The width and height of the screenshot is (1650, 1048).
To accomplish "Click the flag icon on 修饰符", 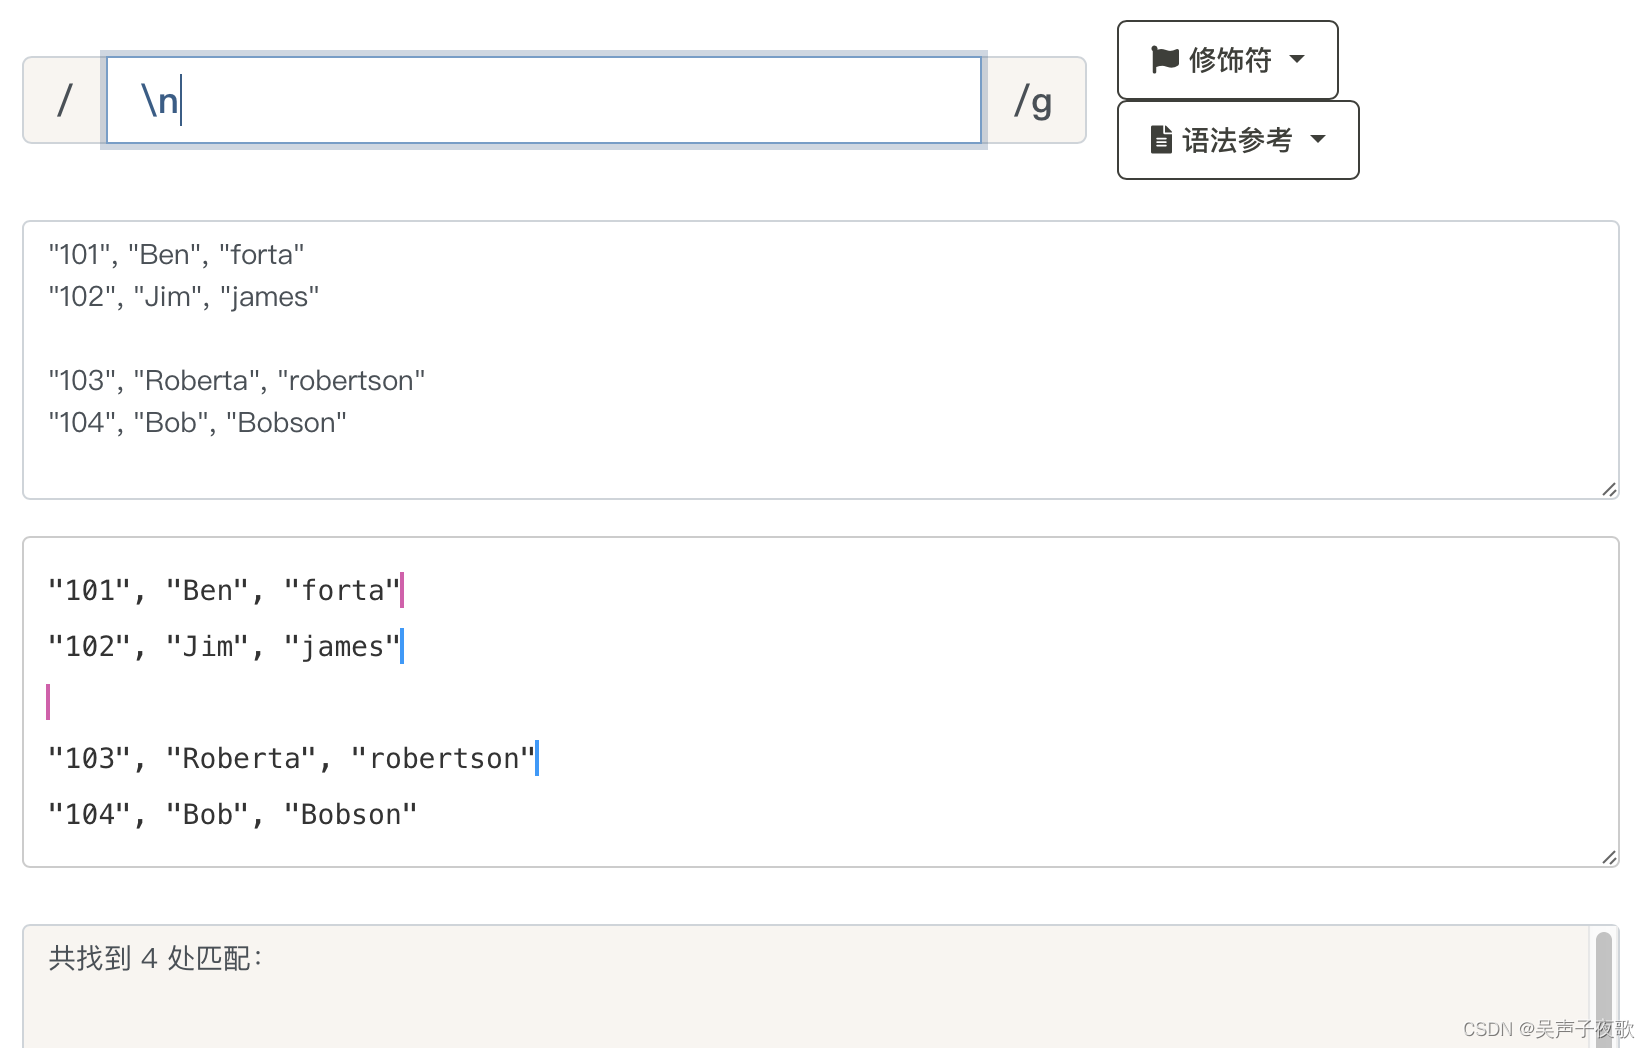I will pyautogui.click(x=1165, y=60).
